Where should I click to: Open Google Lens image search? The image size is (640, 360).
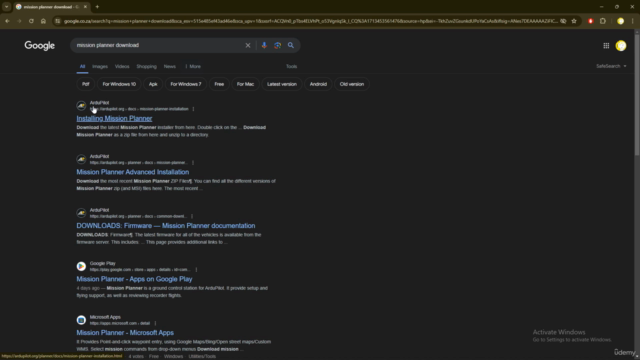(x=278, y=45)
